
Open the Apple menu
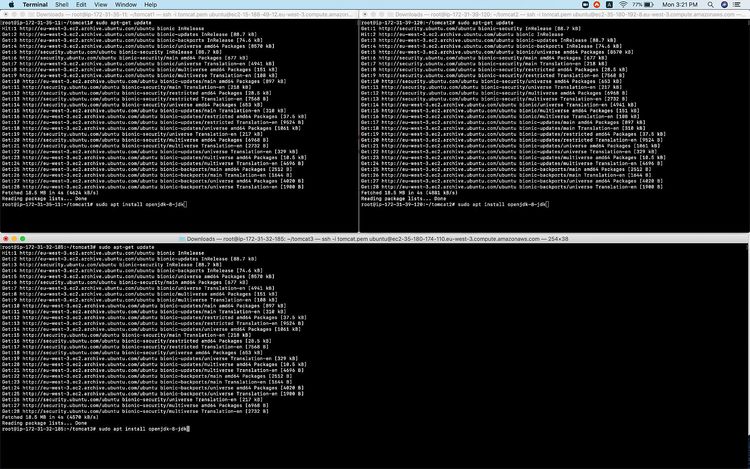(x=11, y=4)
